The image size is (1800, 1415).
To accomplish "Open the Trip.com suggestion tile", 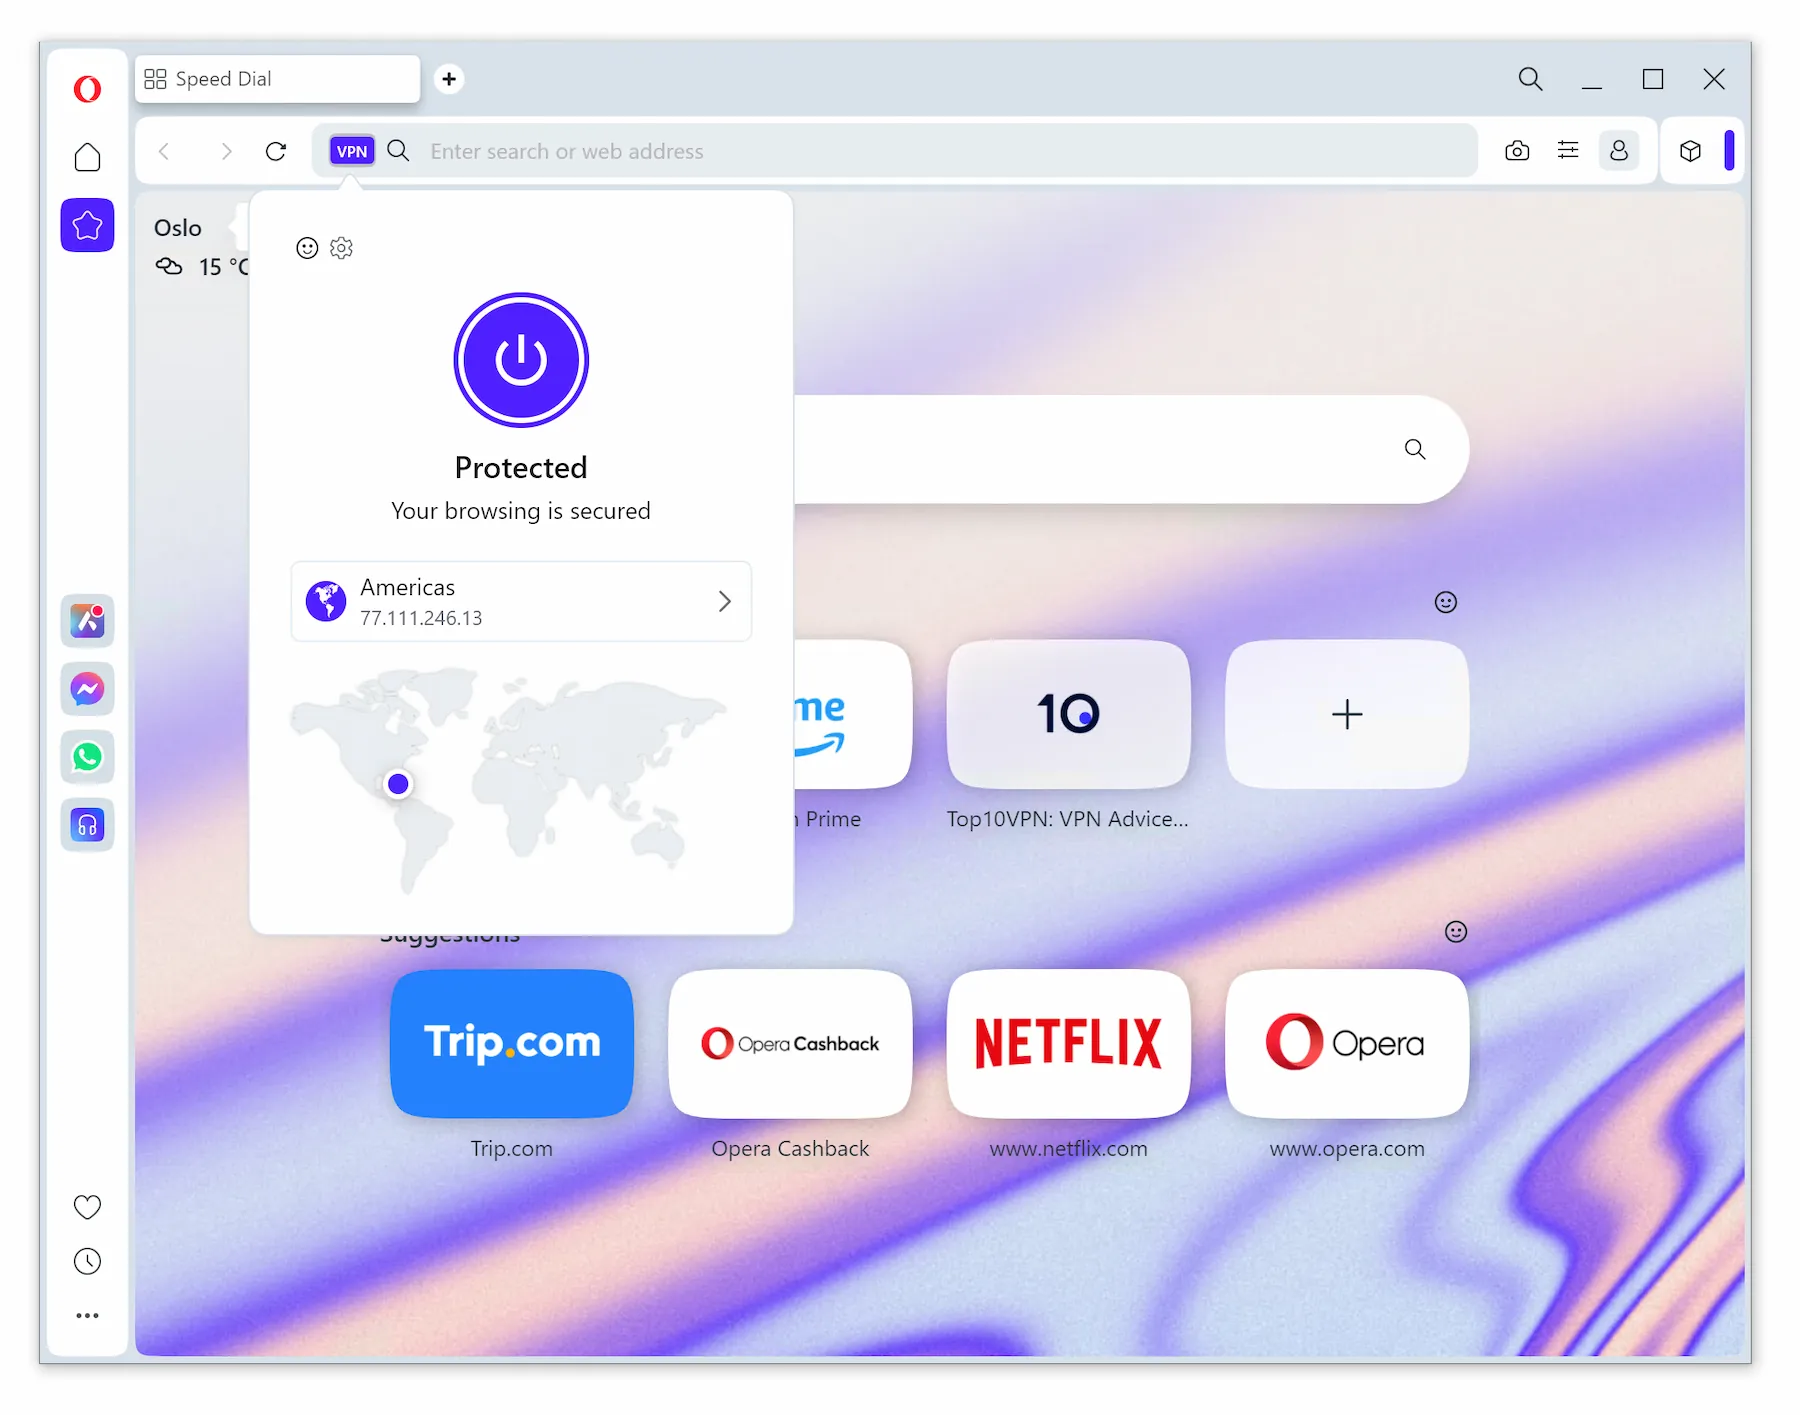I will [512, 1043].
